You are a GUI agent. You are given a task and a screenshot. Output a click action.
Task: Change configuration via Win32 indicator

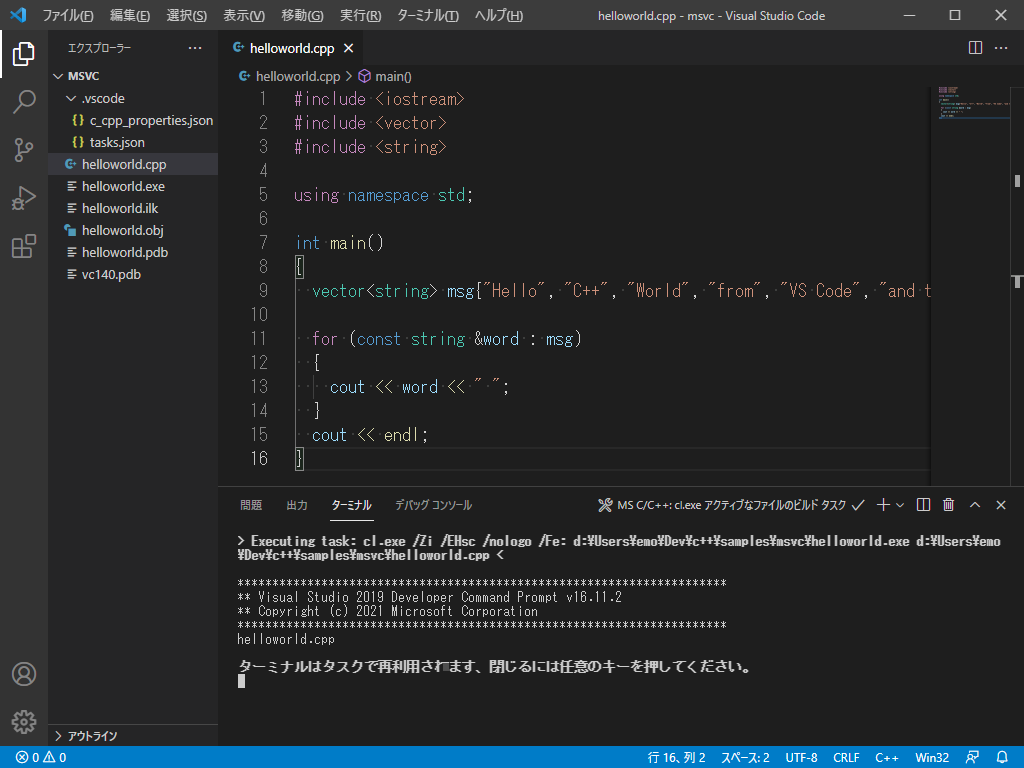[932, 758]
